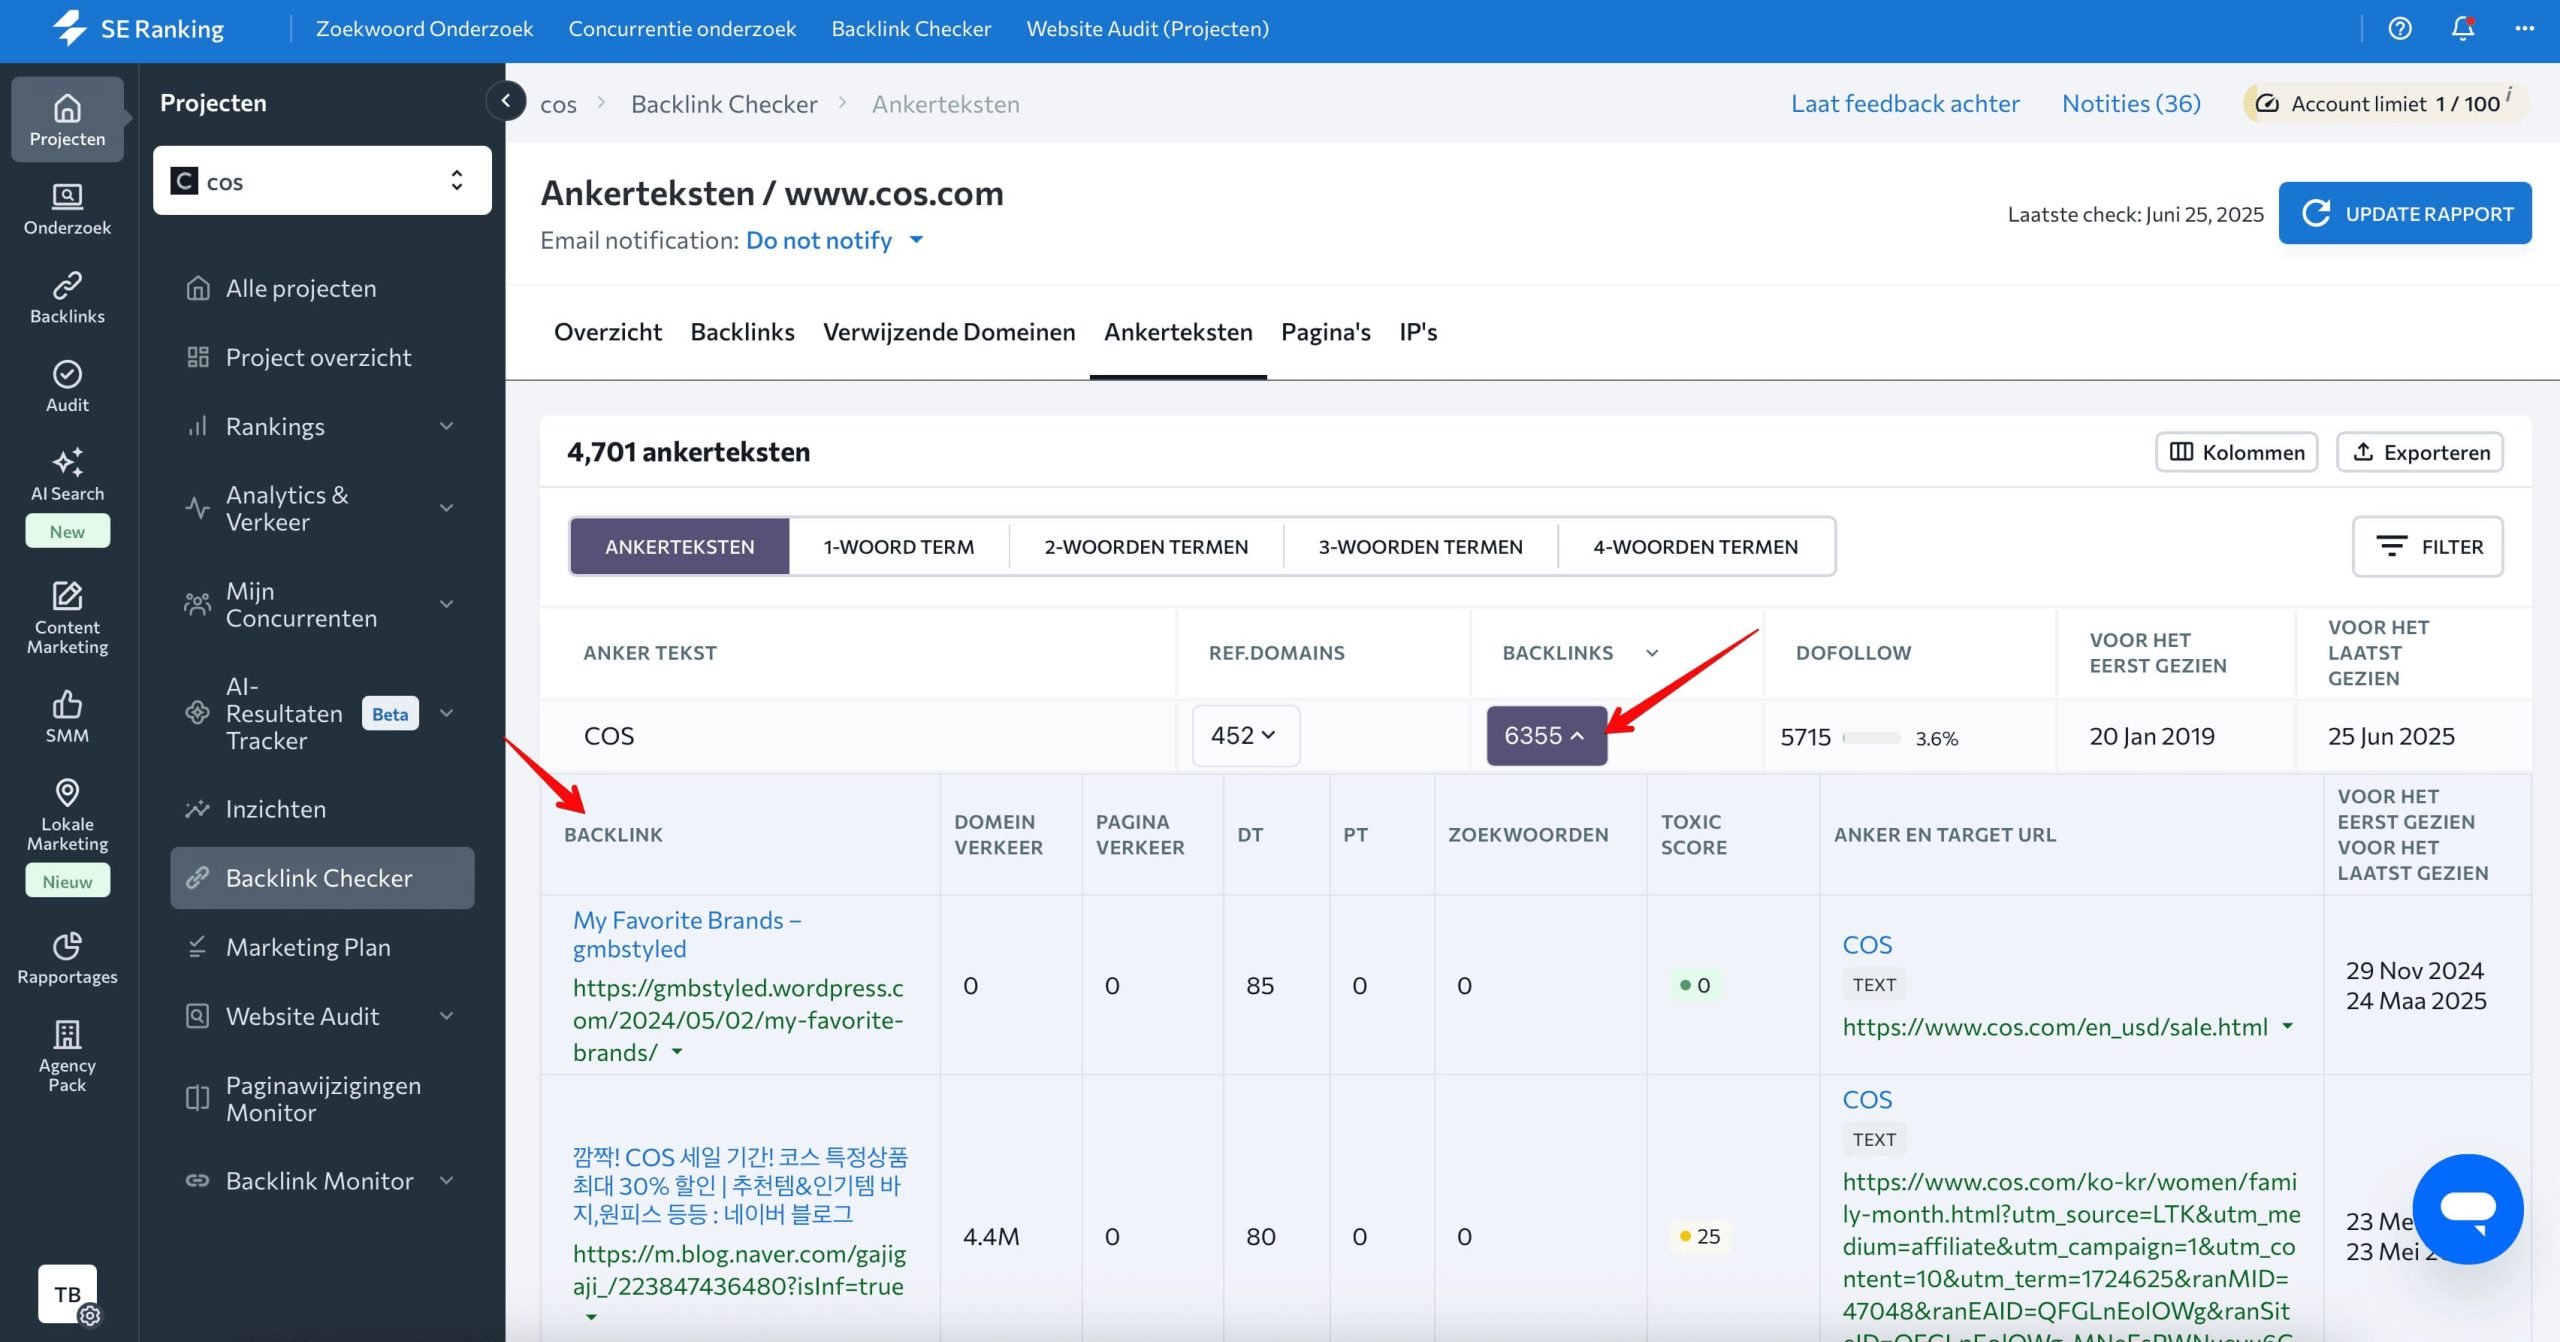Click the Project overzicht grid icon
The width and height of the screenshot is (2560, 1342).
(198, 357)
